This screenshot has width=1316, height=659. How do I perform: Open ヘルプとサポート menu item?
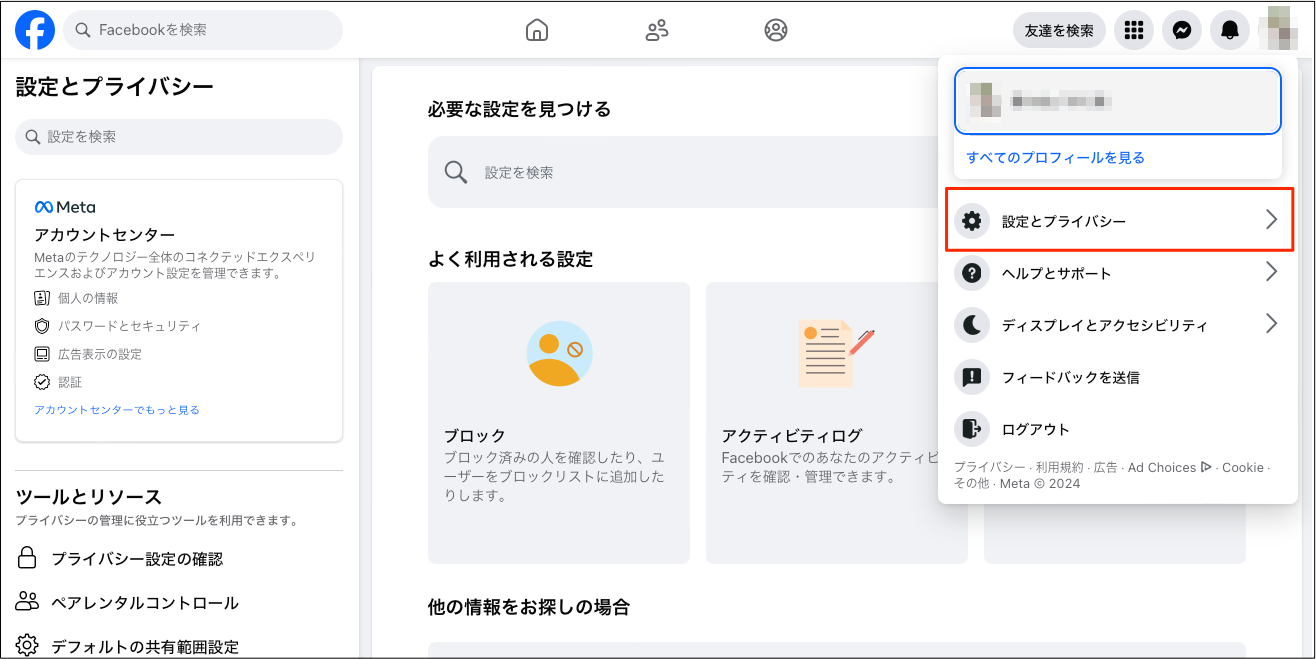pyautogui.click(x=1118, y=273)
